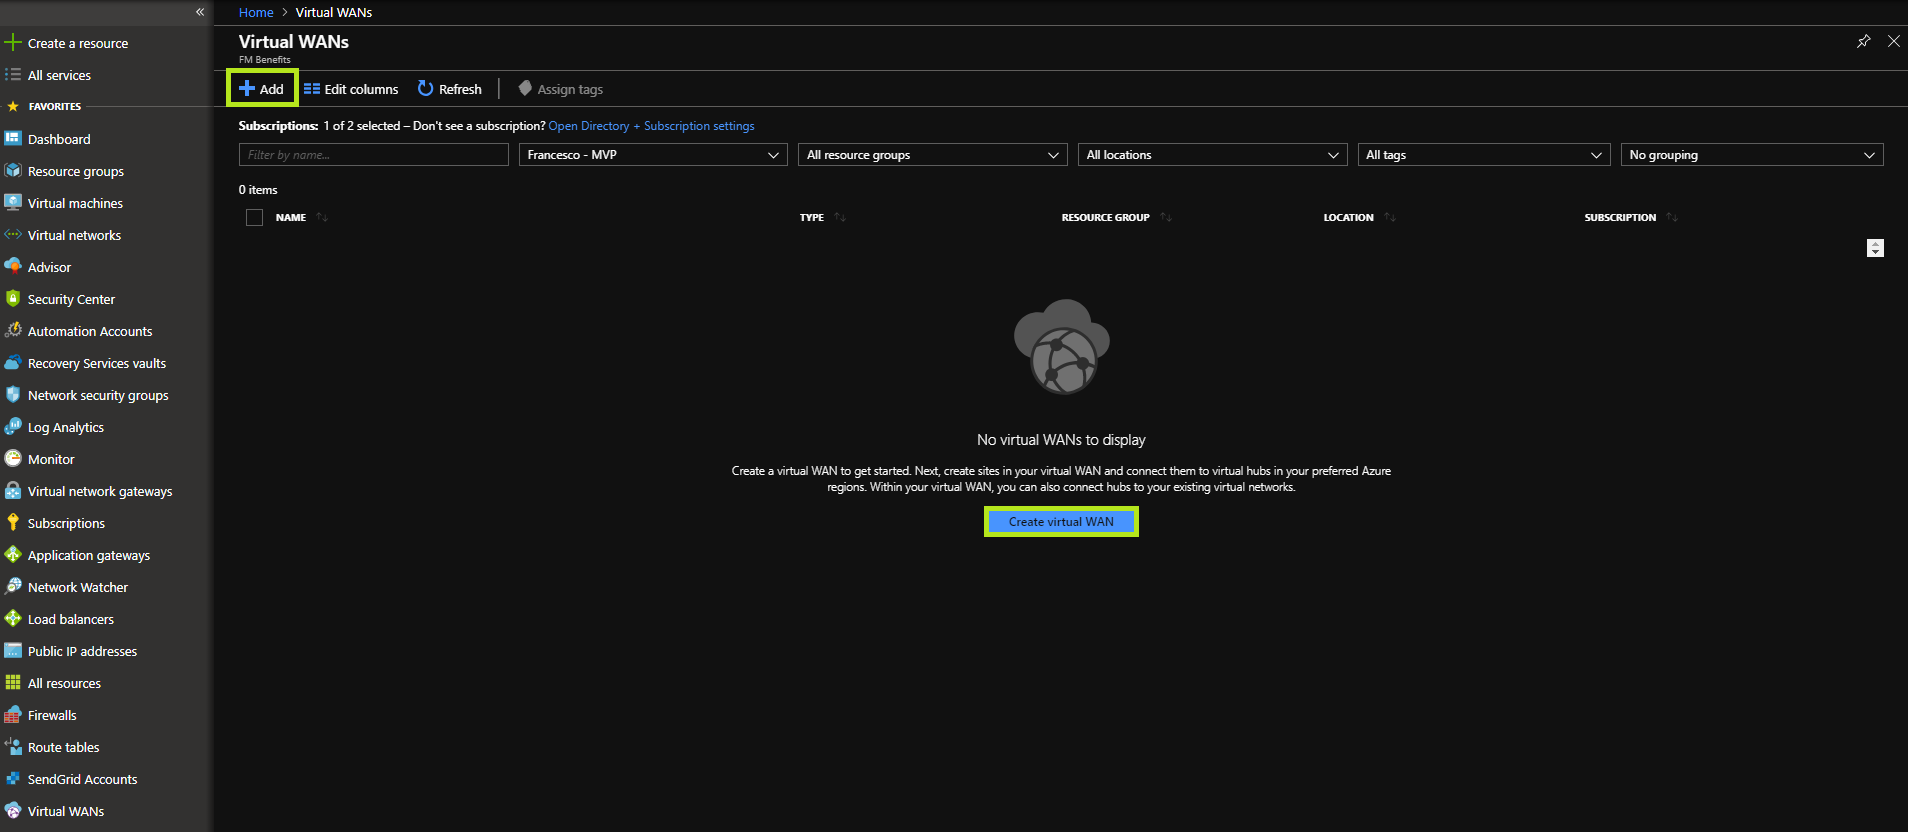Click the Resource groups cube icon

point(13,171)
